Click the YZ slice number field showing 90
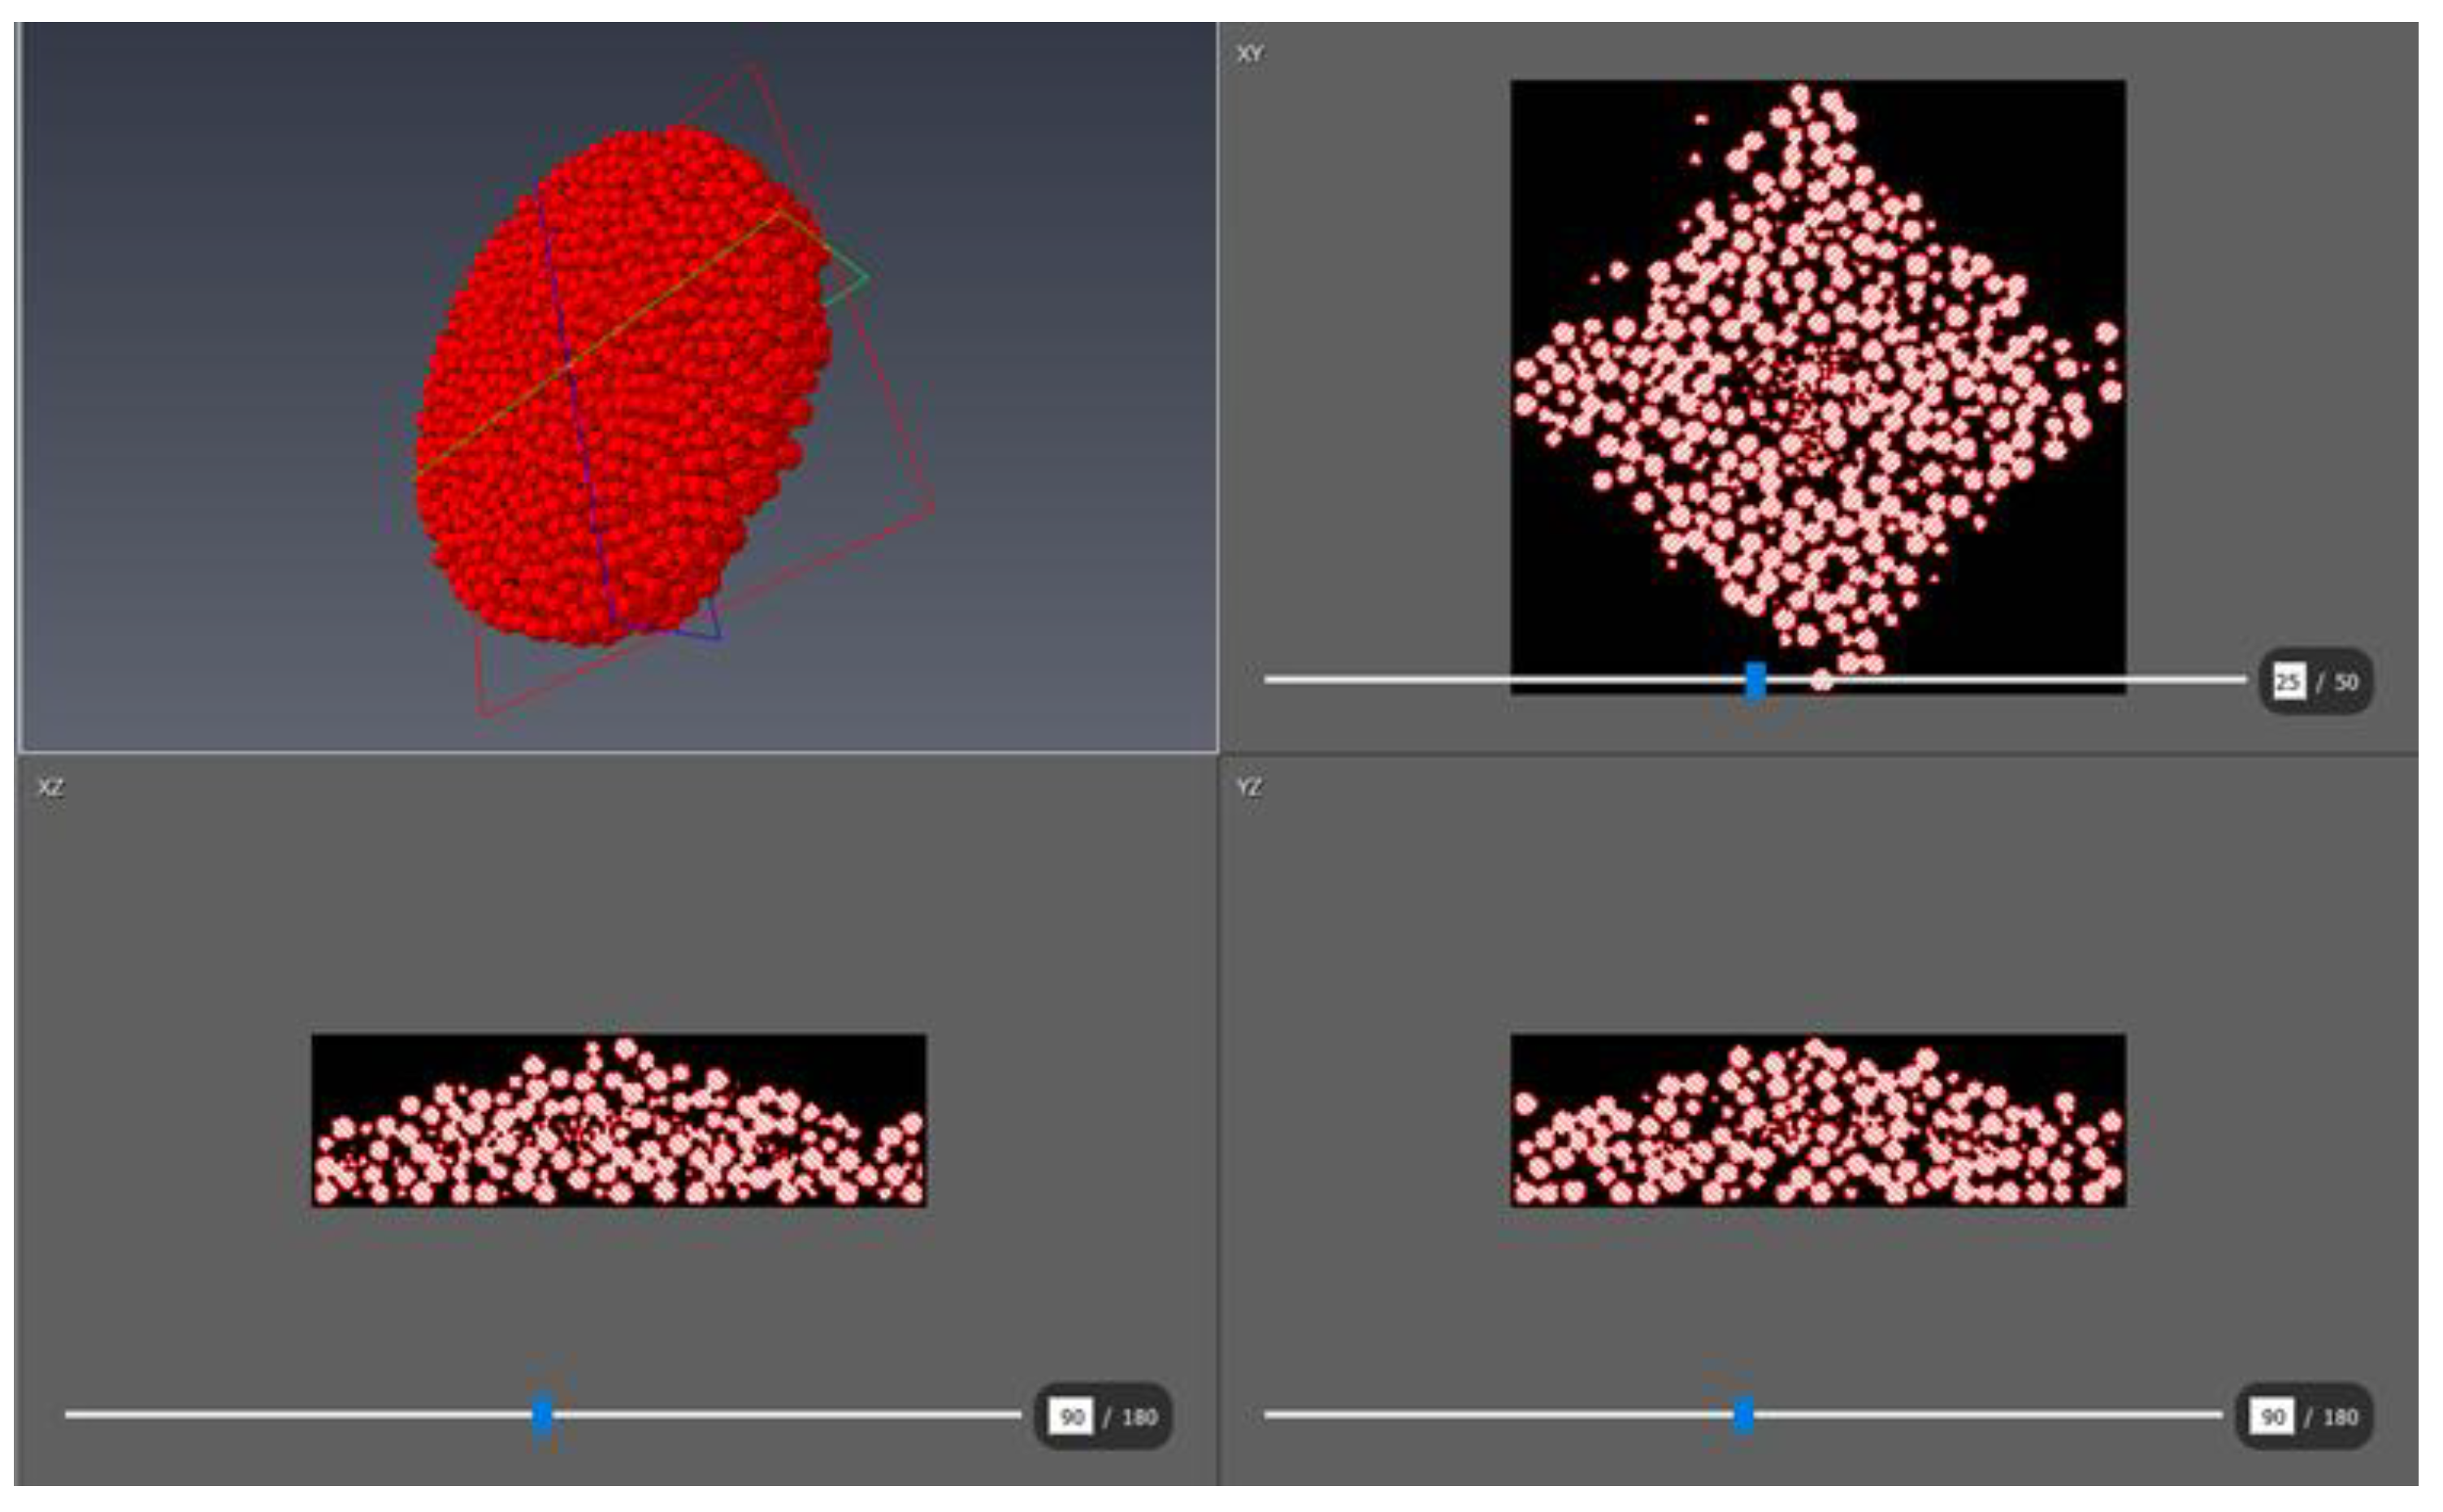This screenshot has width=2443, height=1512. click(2272, 1417)
